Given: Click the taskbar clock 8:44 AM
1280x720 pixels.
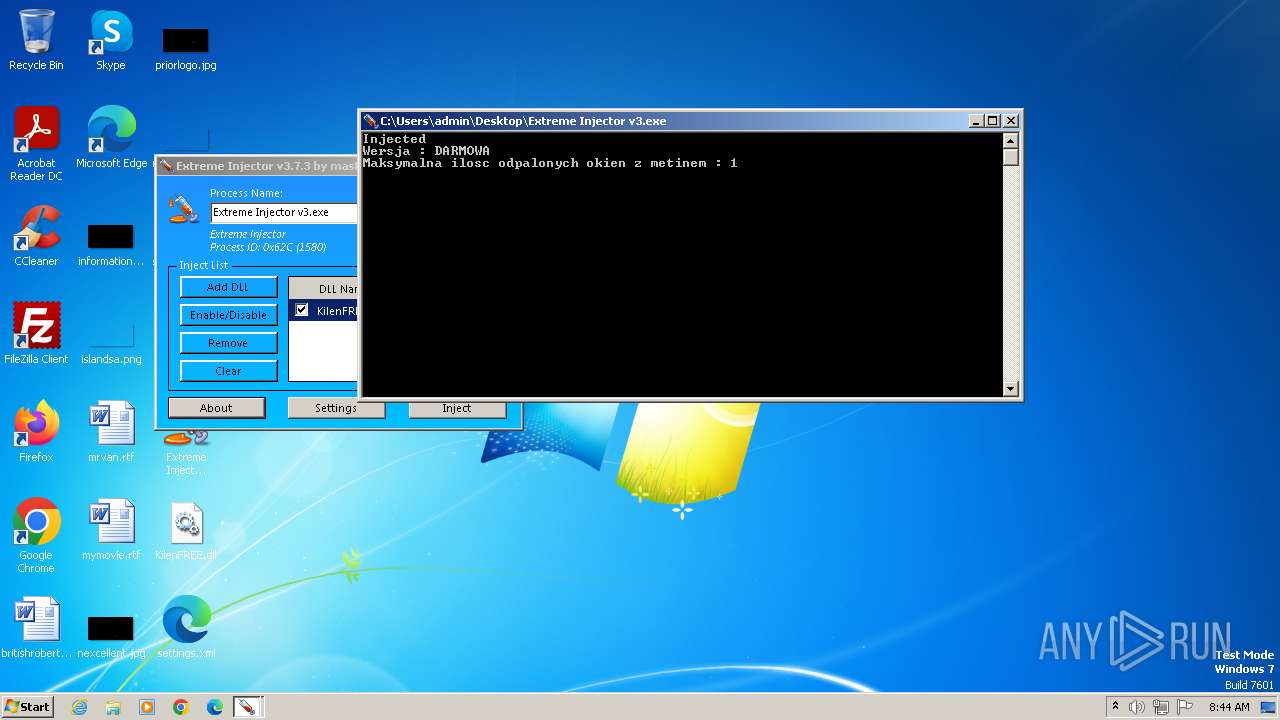Looking at the screenshot, I should pyautogui.click(x=1229, y=707).
